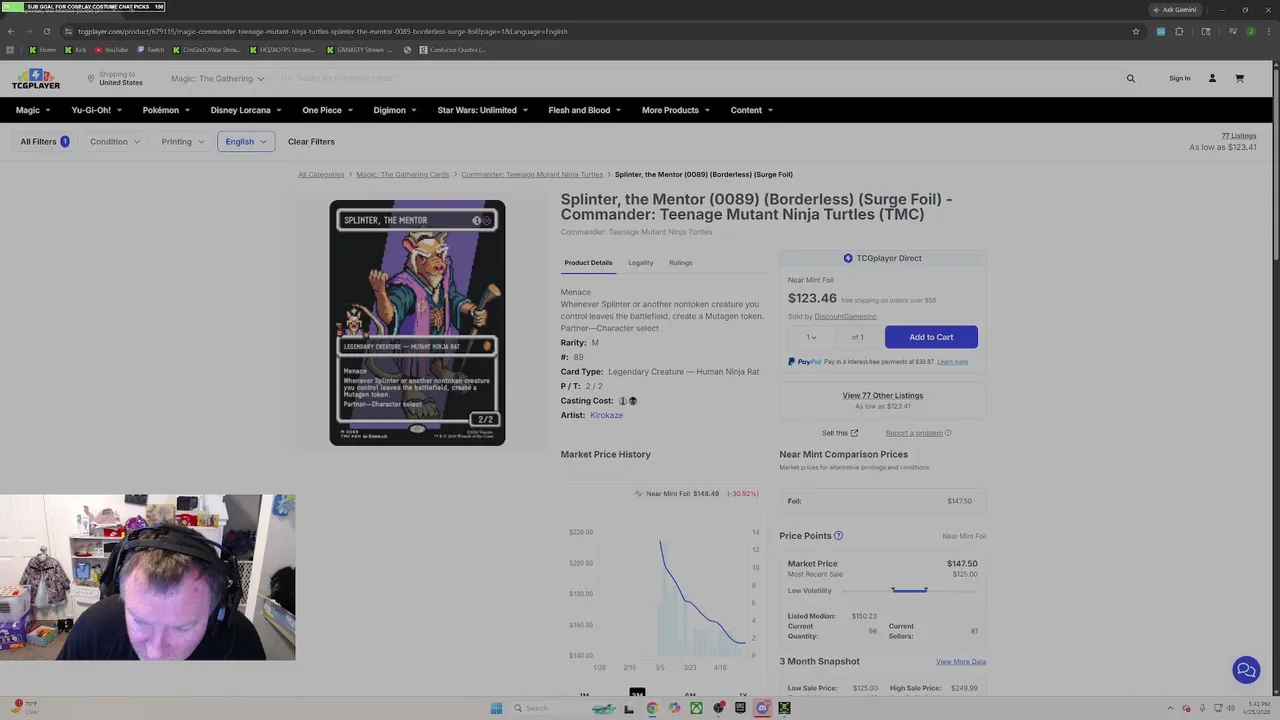
Task: Click the shipping location pin icon
Action: coord(91,78)
